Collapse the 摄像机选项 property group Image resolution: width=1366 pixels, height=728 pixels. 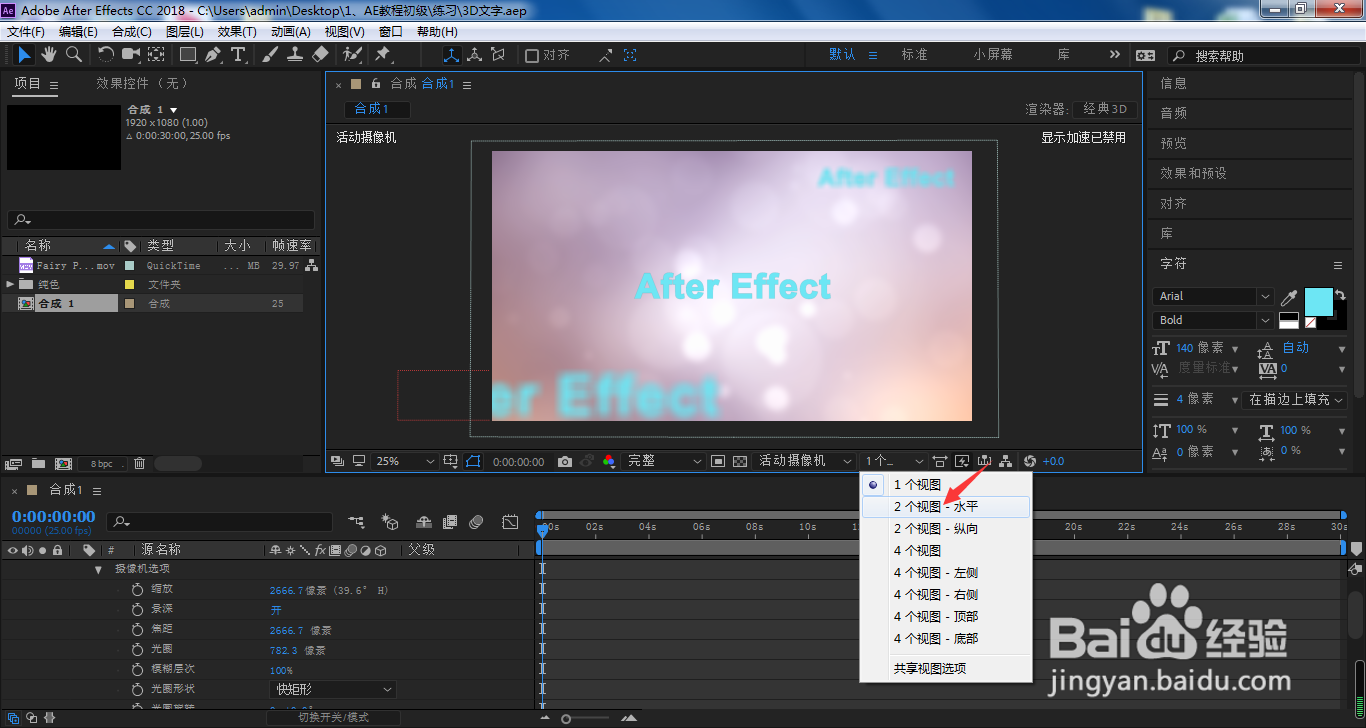pyautogui.click(x=98, y=569)
